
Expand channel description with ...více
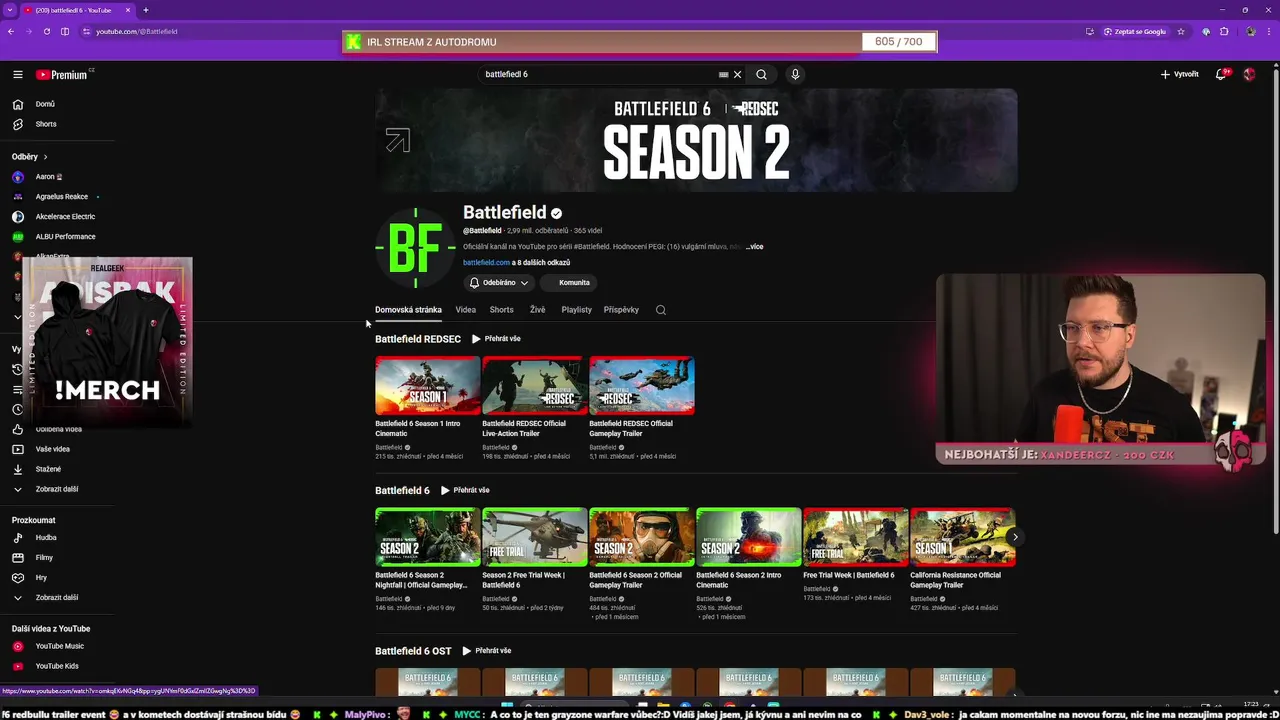click(755, 247)
